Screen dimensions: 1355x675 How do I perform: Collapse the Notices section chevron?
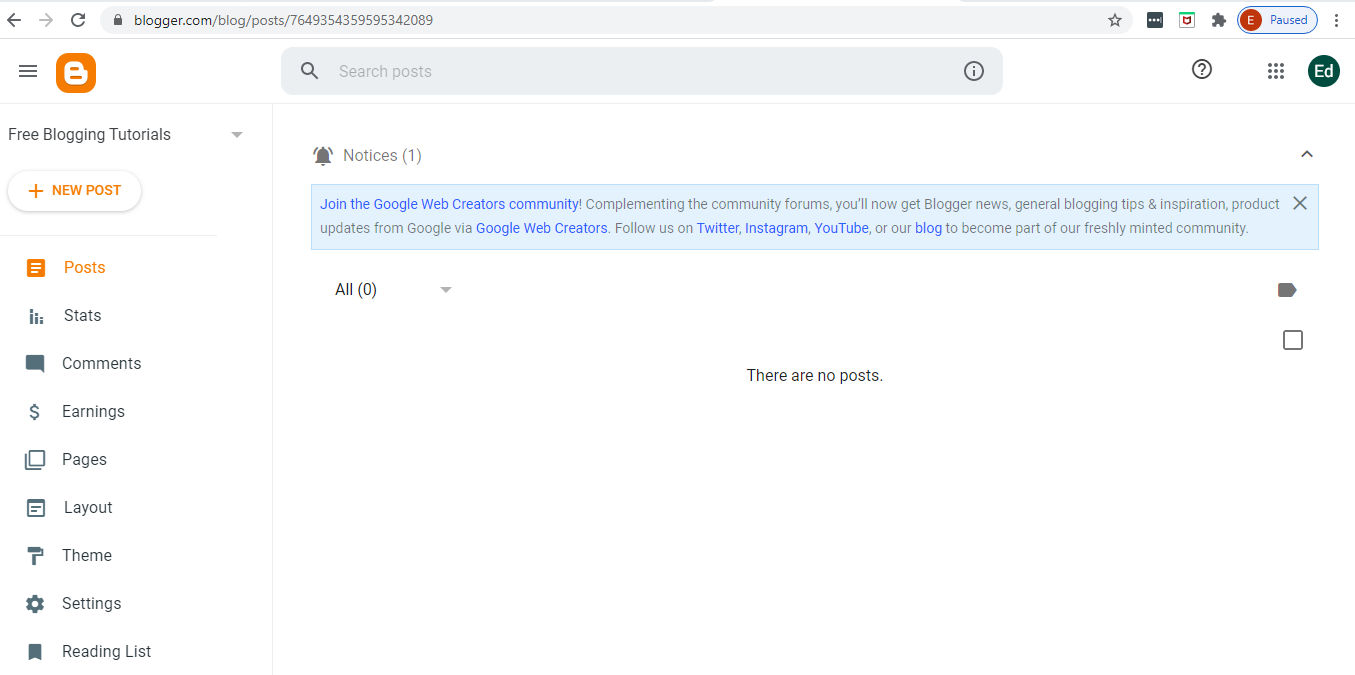click(1306, 154)
